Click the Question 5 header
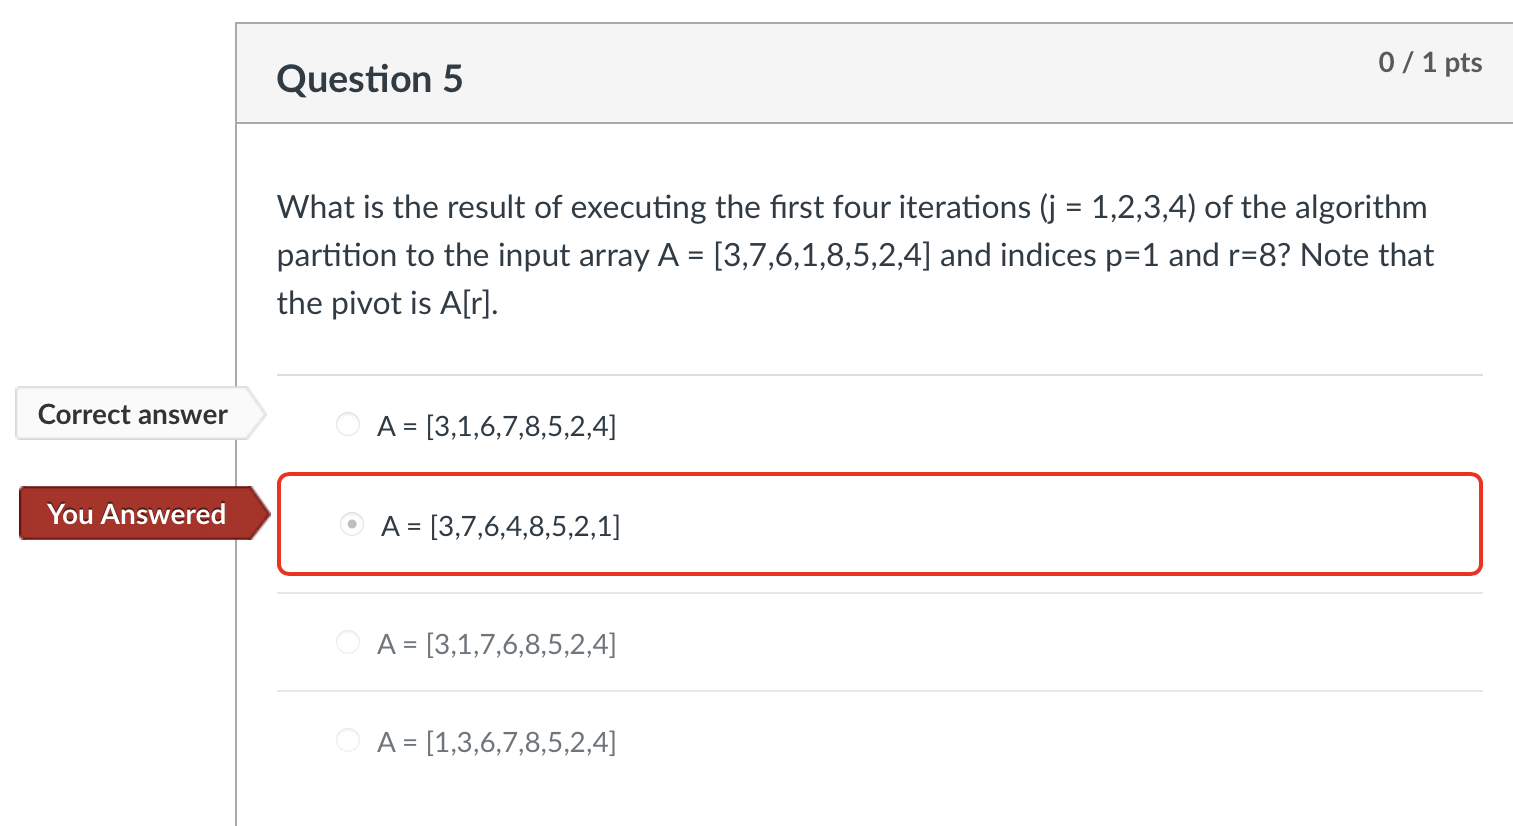The width and height of the screenshot is (1513, 826). click(x=371, y=78)
